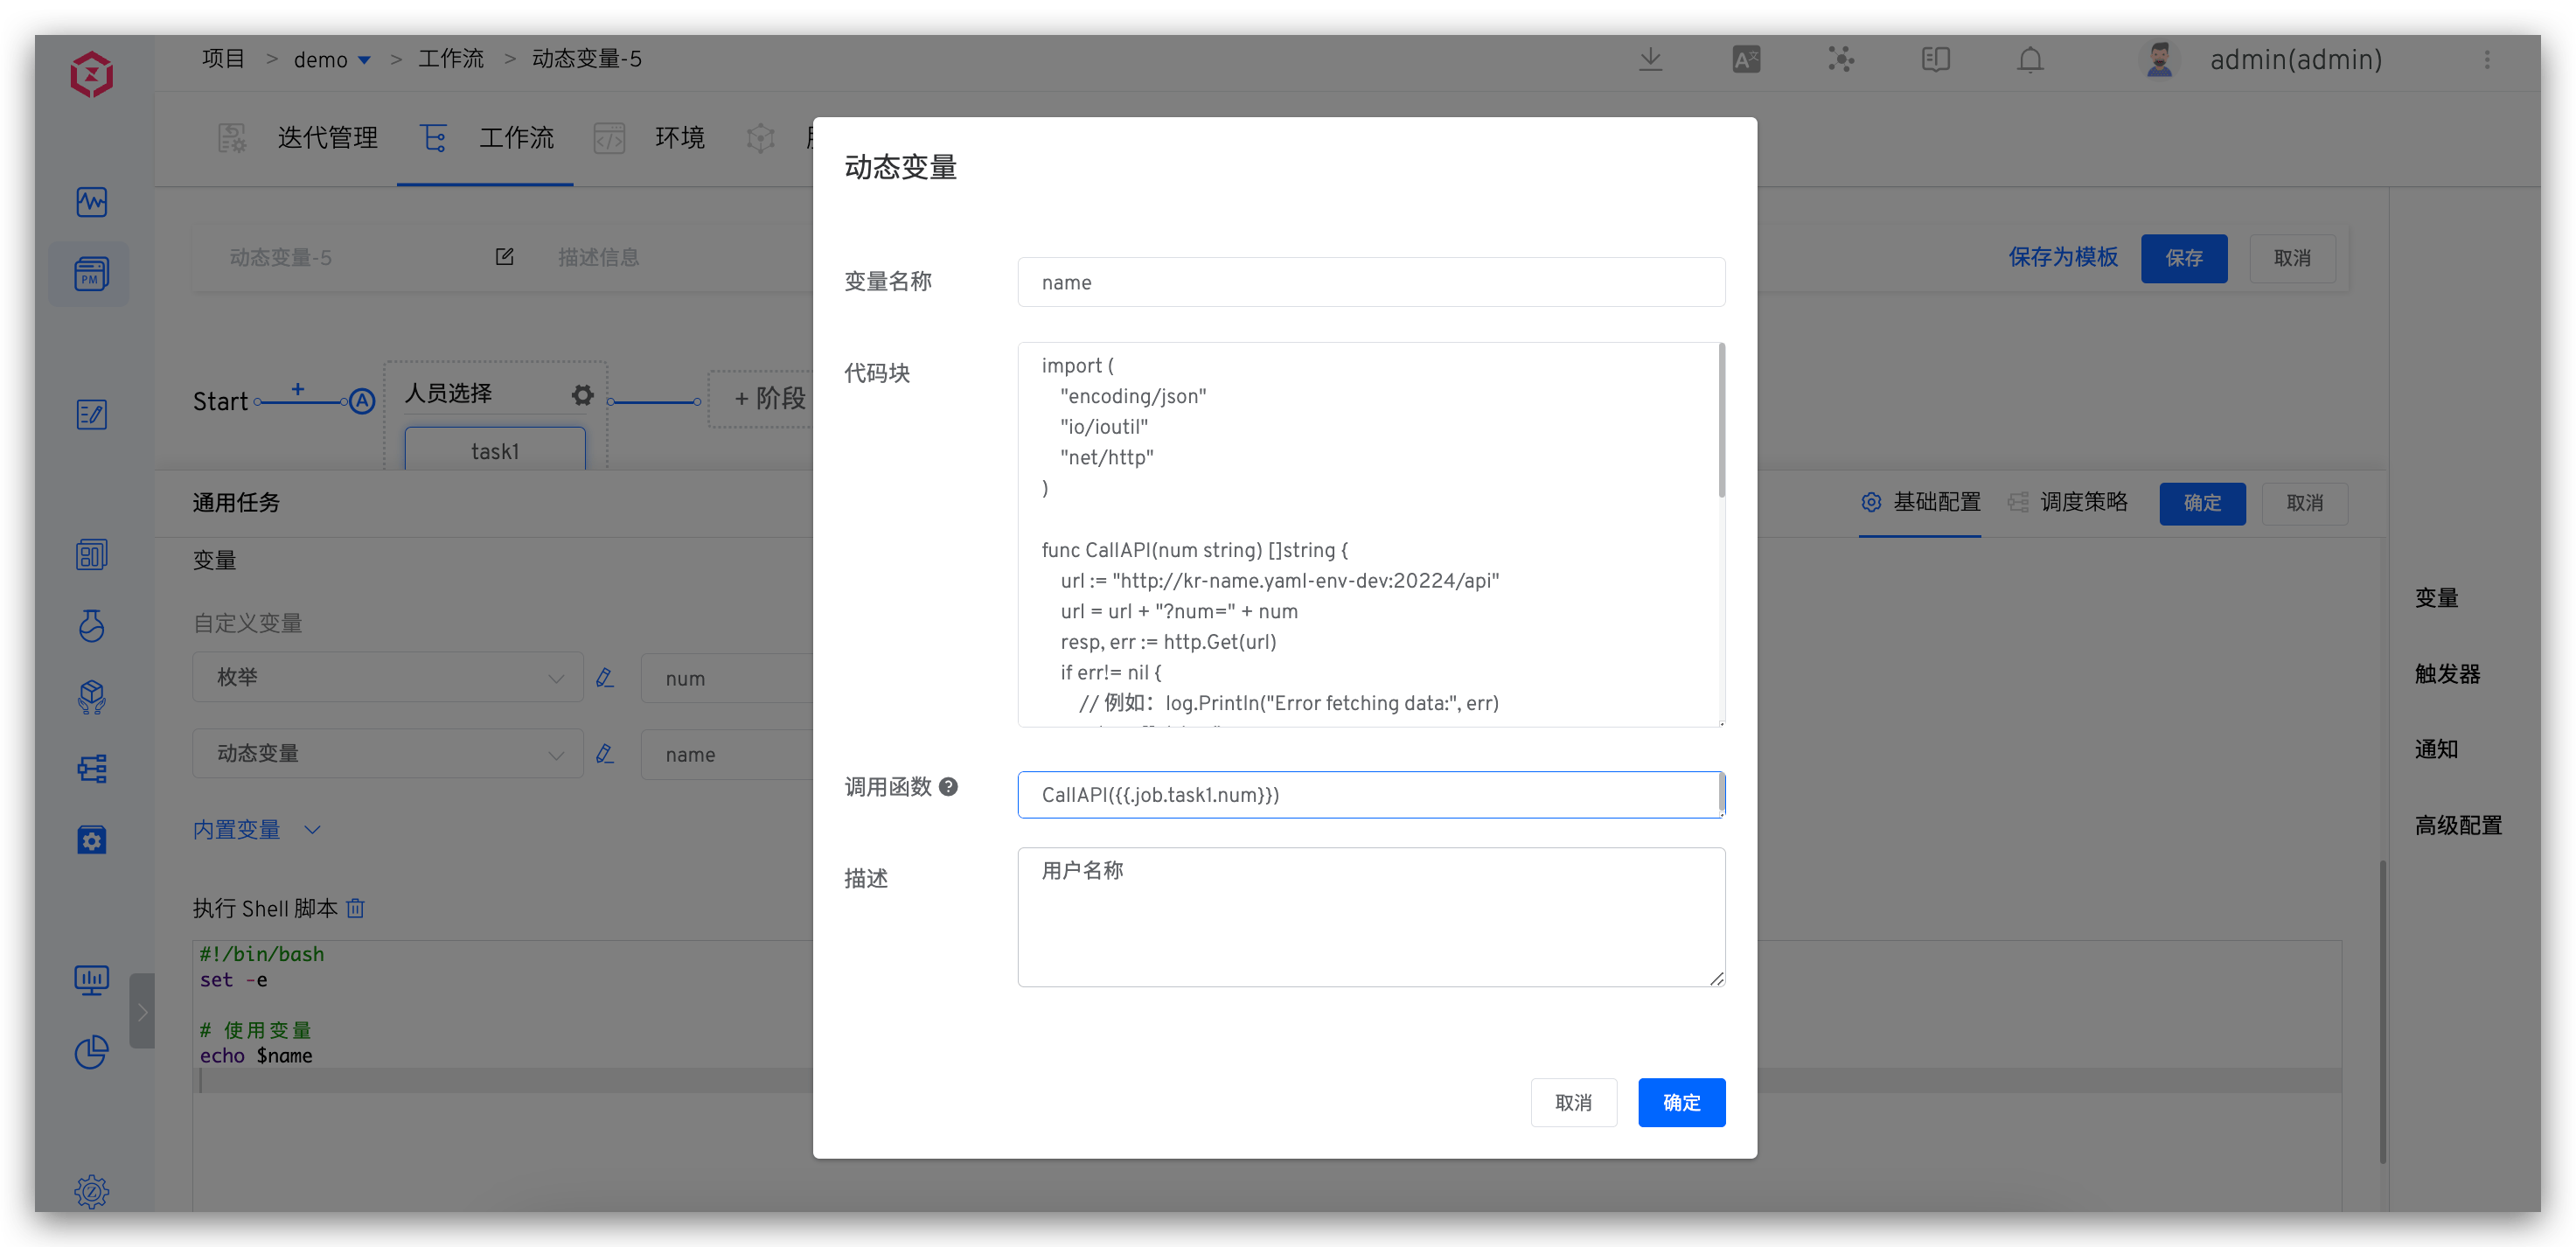Click the notification bell icon
The height and width of the screenshot is (1247, 2576).
click(2029, 60)
